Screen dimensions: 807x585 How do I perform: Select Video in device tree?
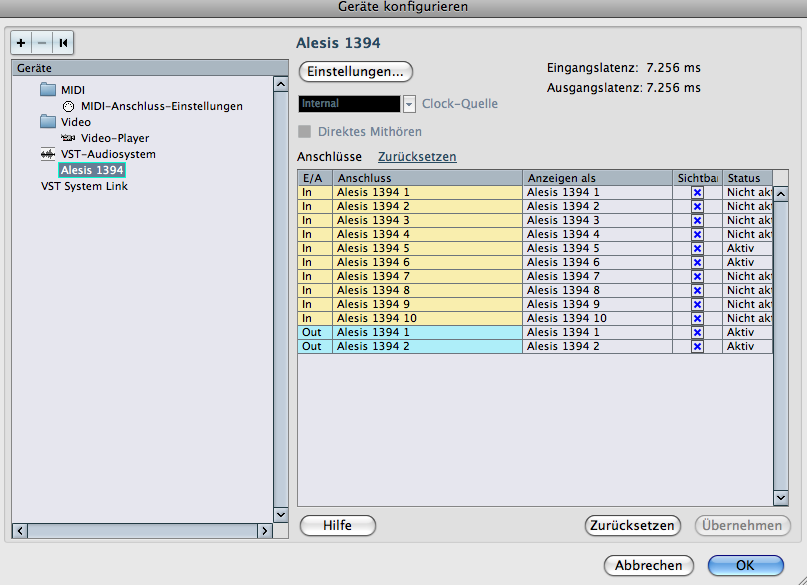tap(76, 122)
